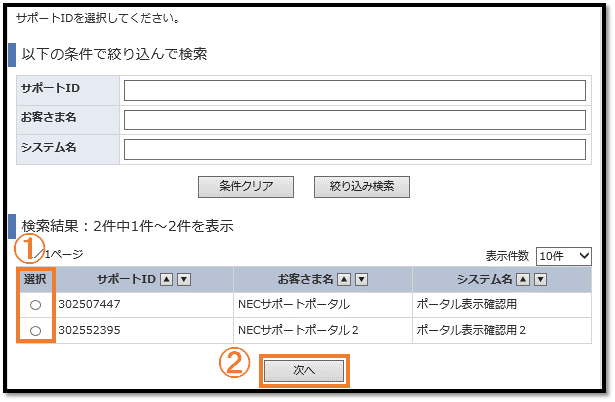This screenshot has height=402, width=615.
Task: Sort システム名 column descending
Action: pos(539,280)
